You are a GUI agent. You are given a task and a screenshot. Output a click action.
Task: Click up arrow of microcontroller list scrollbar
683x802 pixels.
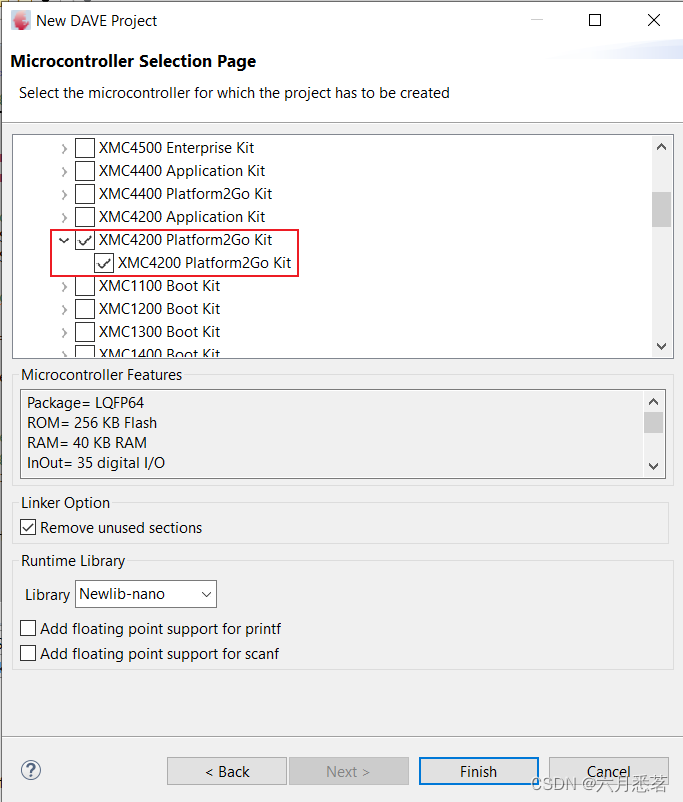[x=661, y=147]
